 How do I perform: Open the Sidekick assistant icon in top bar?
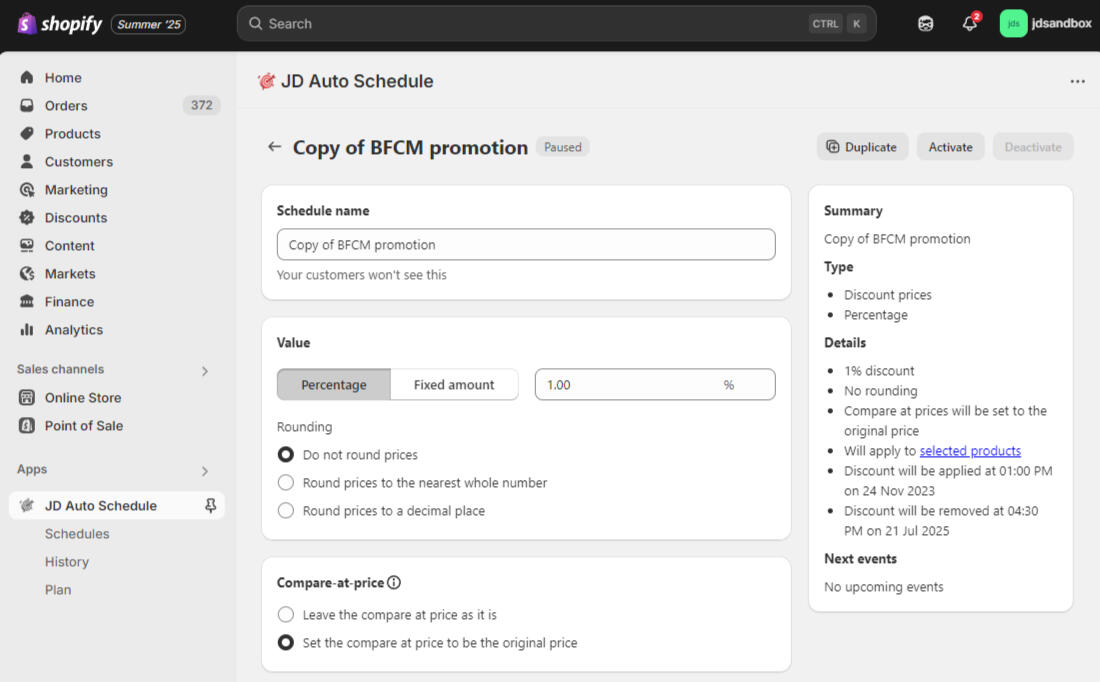pos(926,24)
